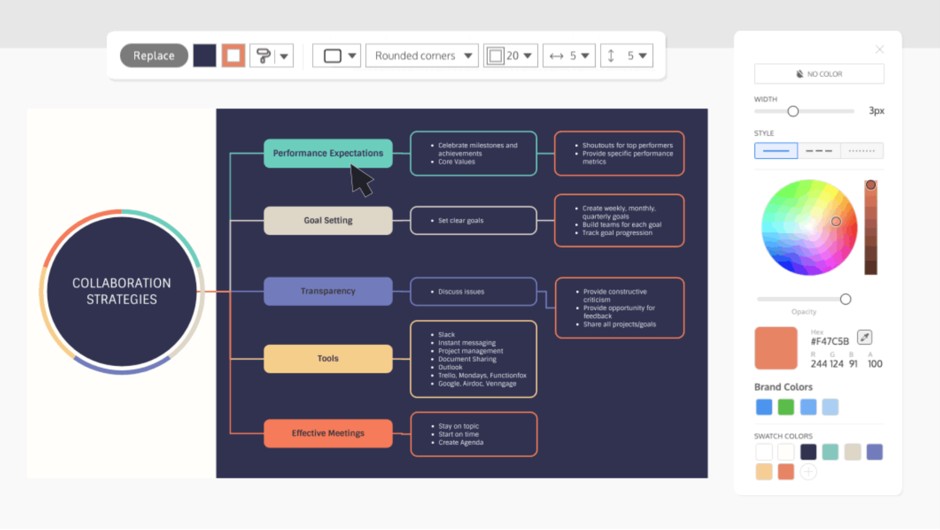This screenshot has width=940, height=530.
Task: Click the 'Celebrate milestones and achievements' box
Action: (474, 153)
